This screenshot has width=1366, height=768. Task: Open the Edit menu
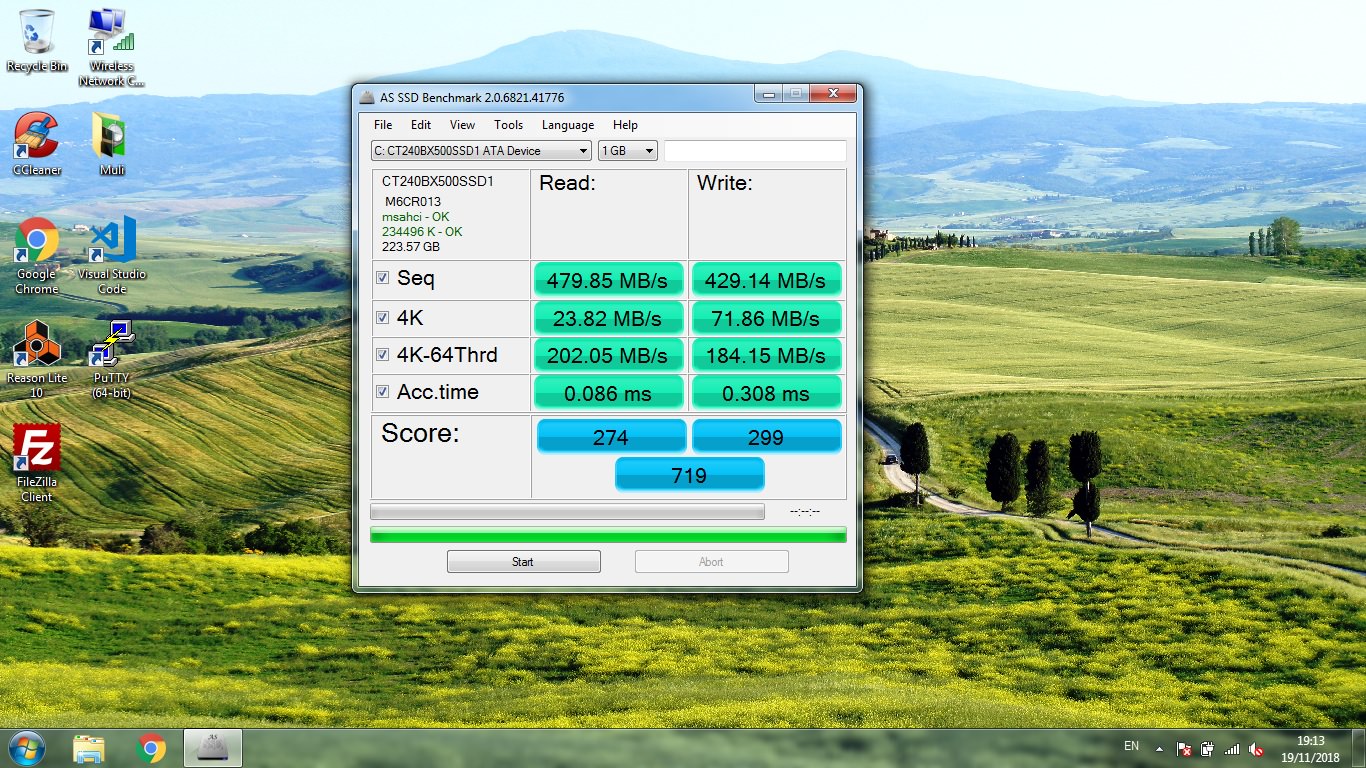point(421,125)
